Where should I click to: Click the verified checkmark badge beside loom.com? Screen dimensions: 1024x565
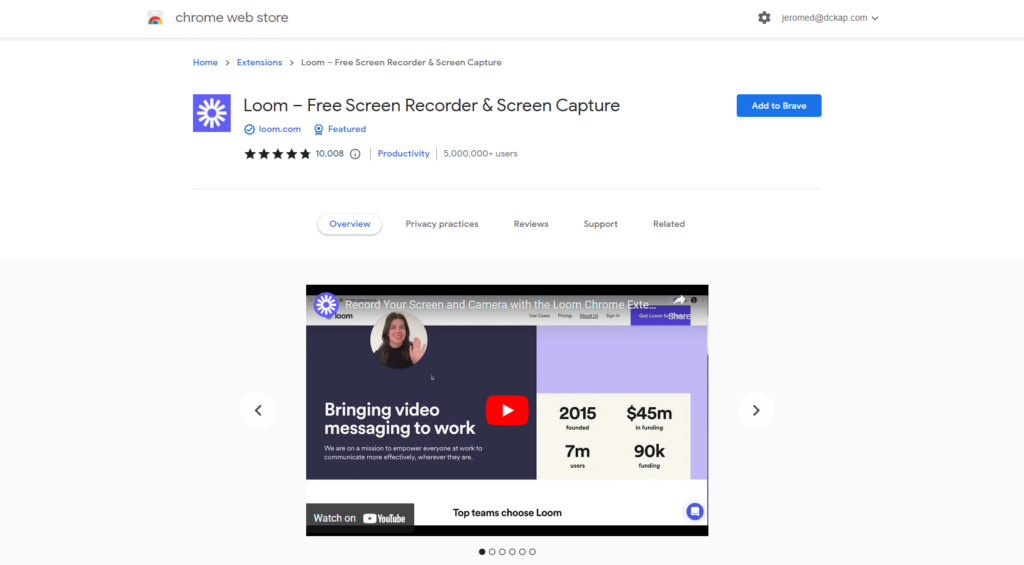[249, 129]
